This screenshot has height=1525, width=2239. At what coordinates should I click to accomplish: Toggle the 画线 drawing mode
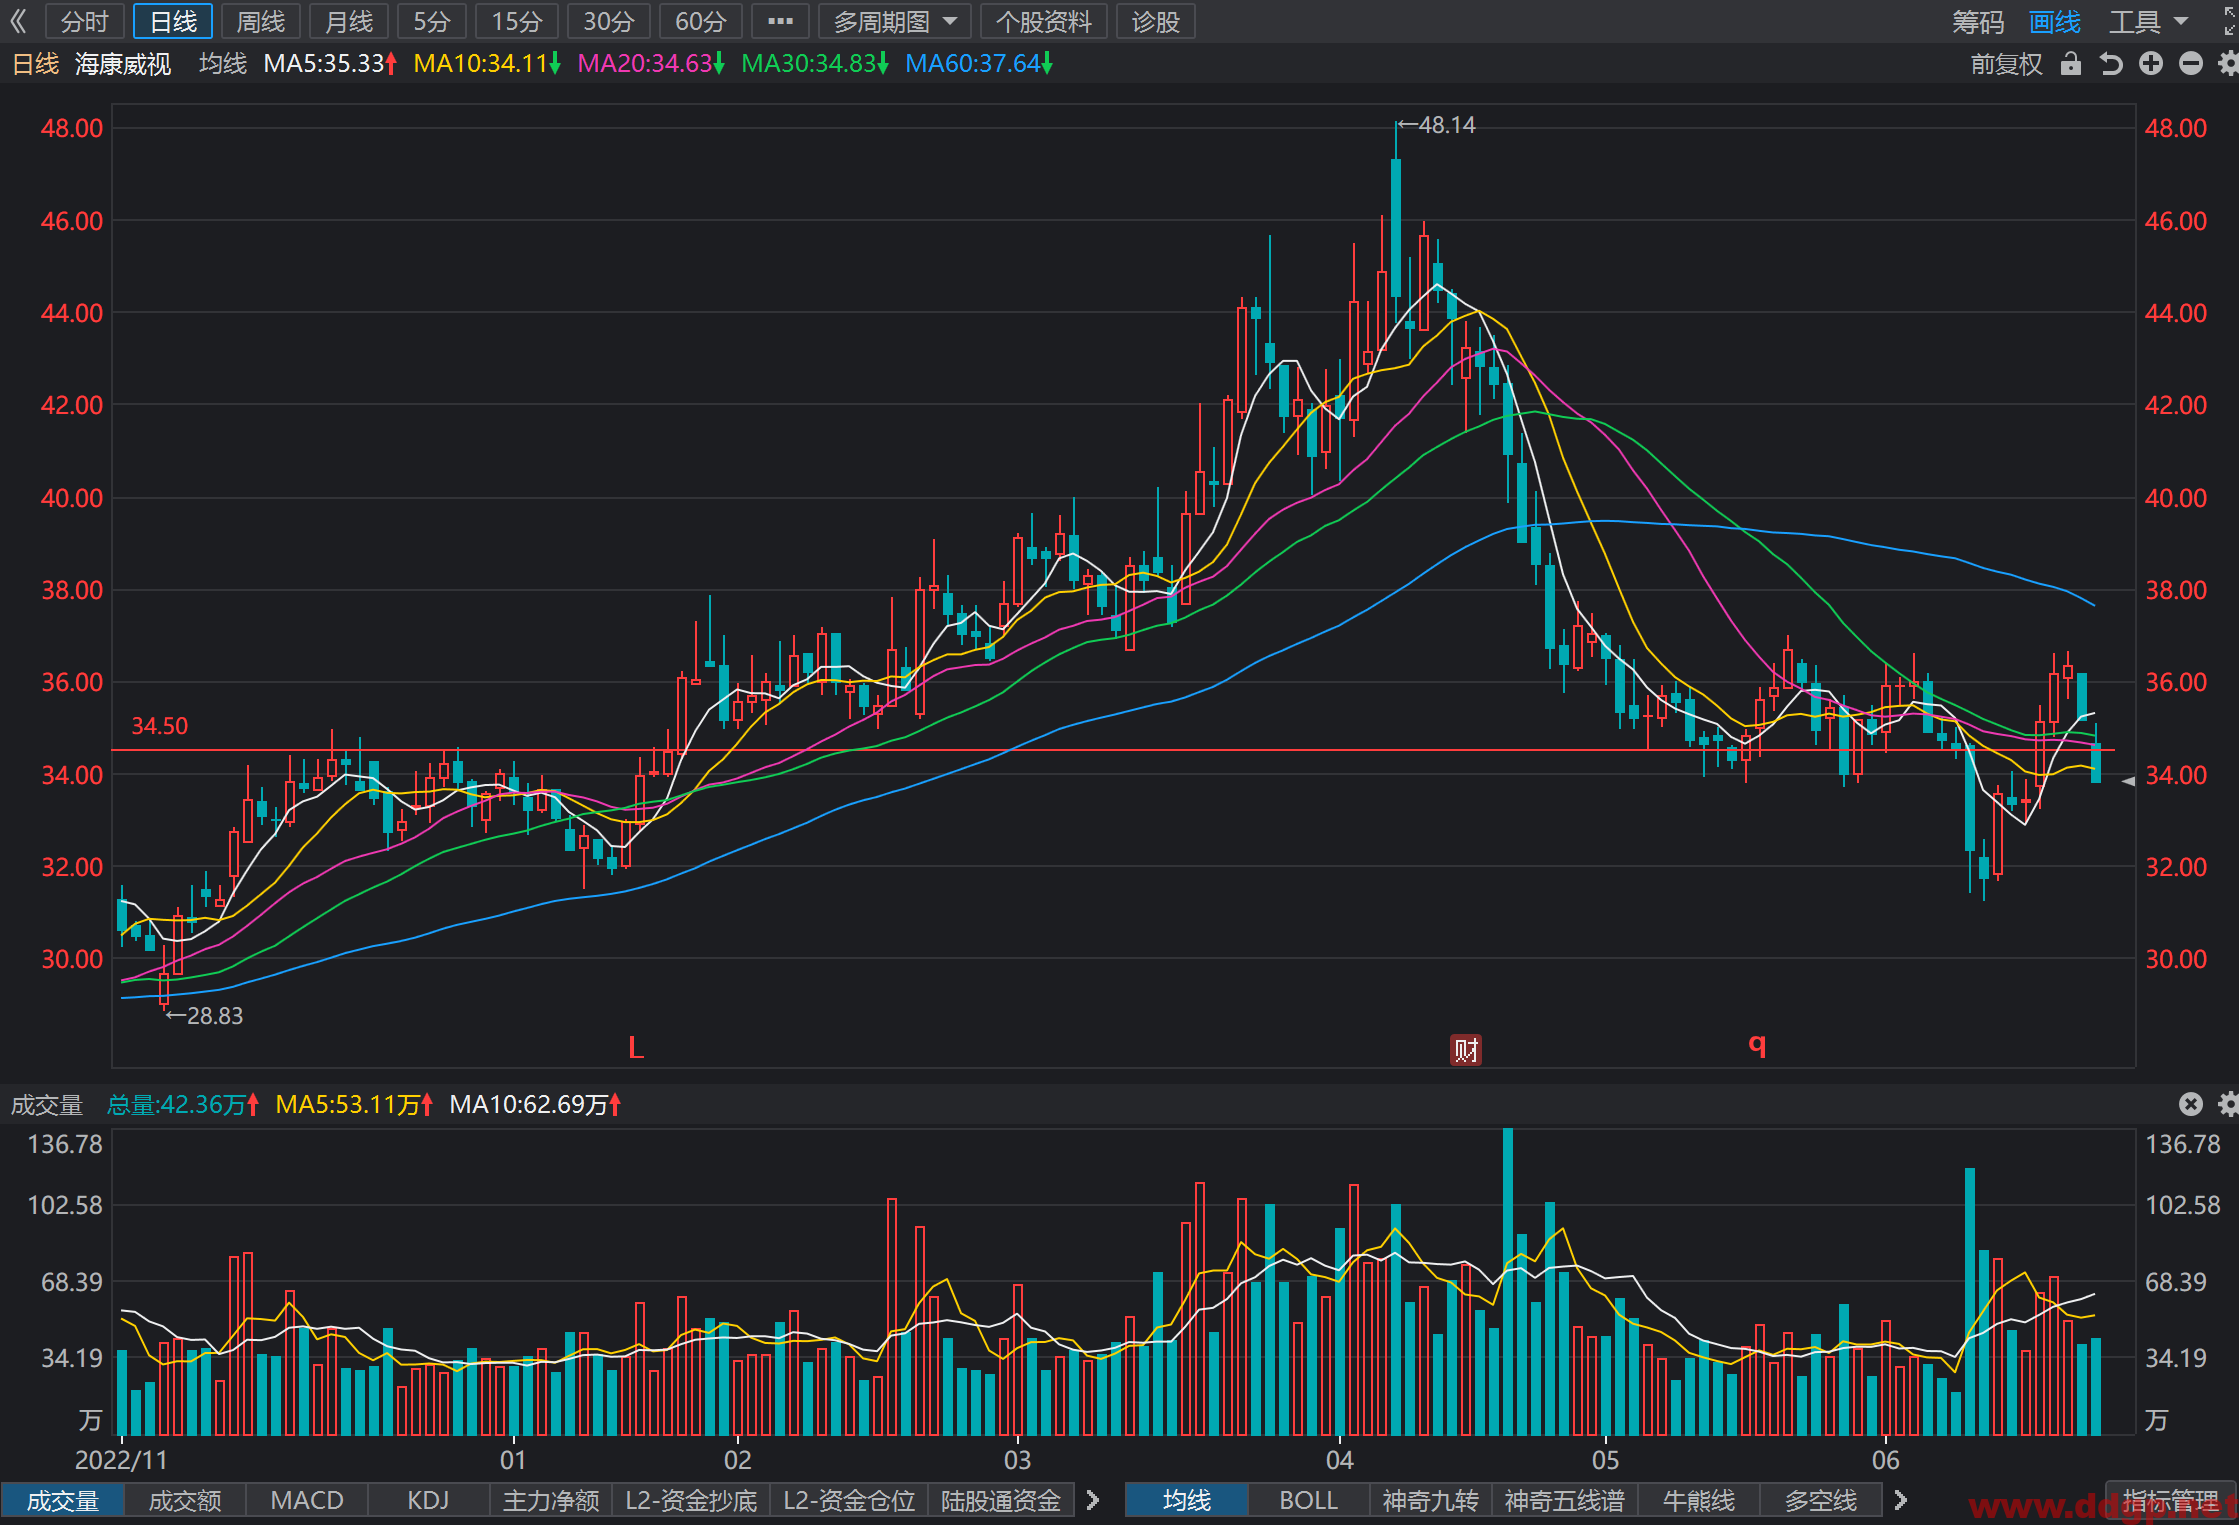pos(2055,22)
